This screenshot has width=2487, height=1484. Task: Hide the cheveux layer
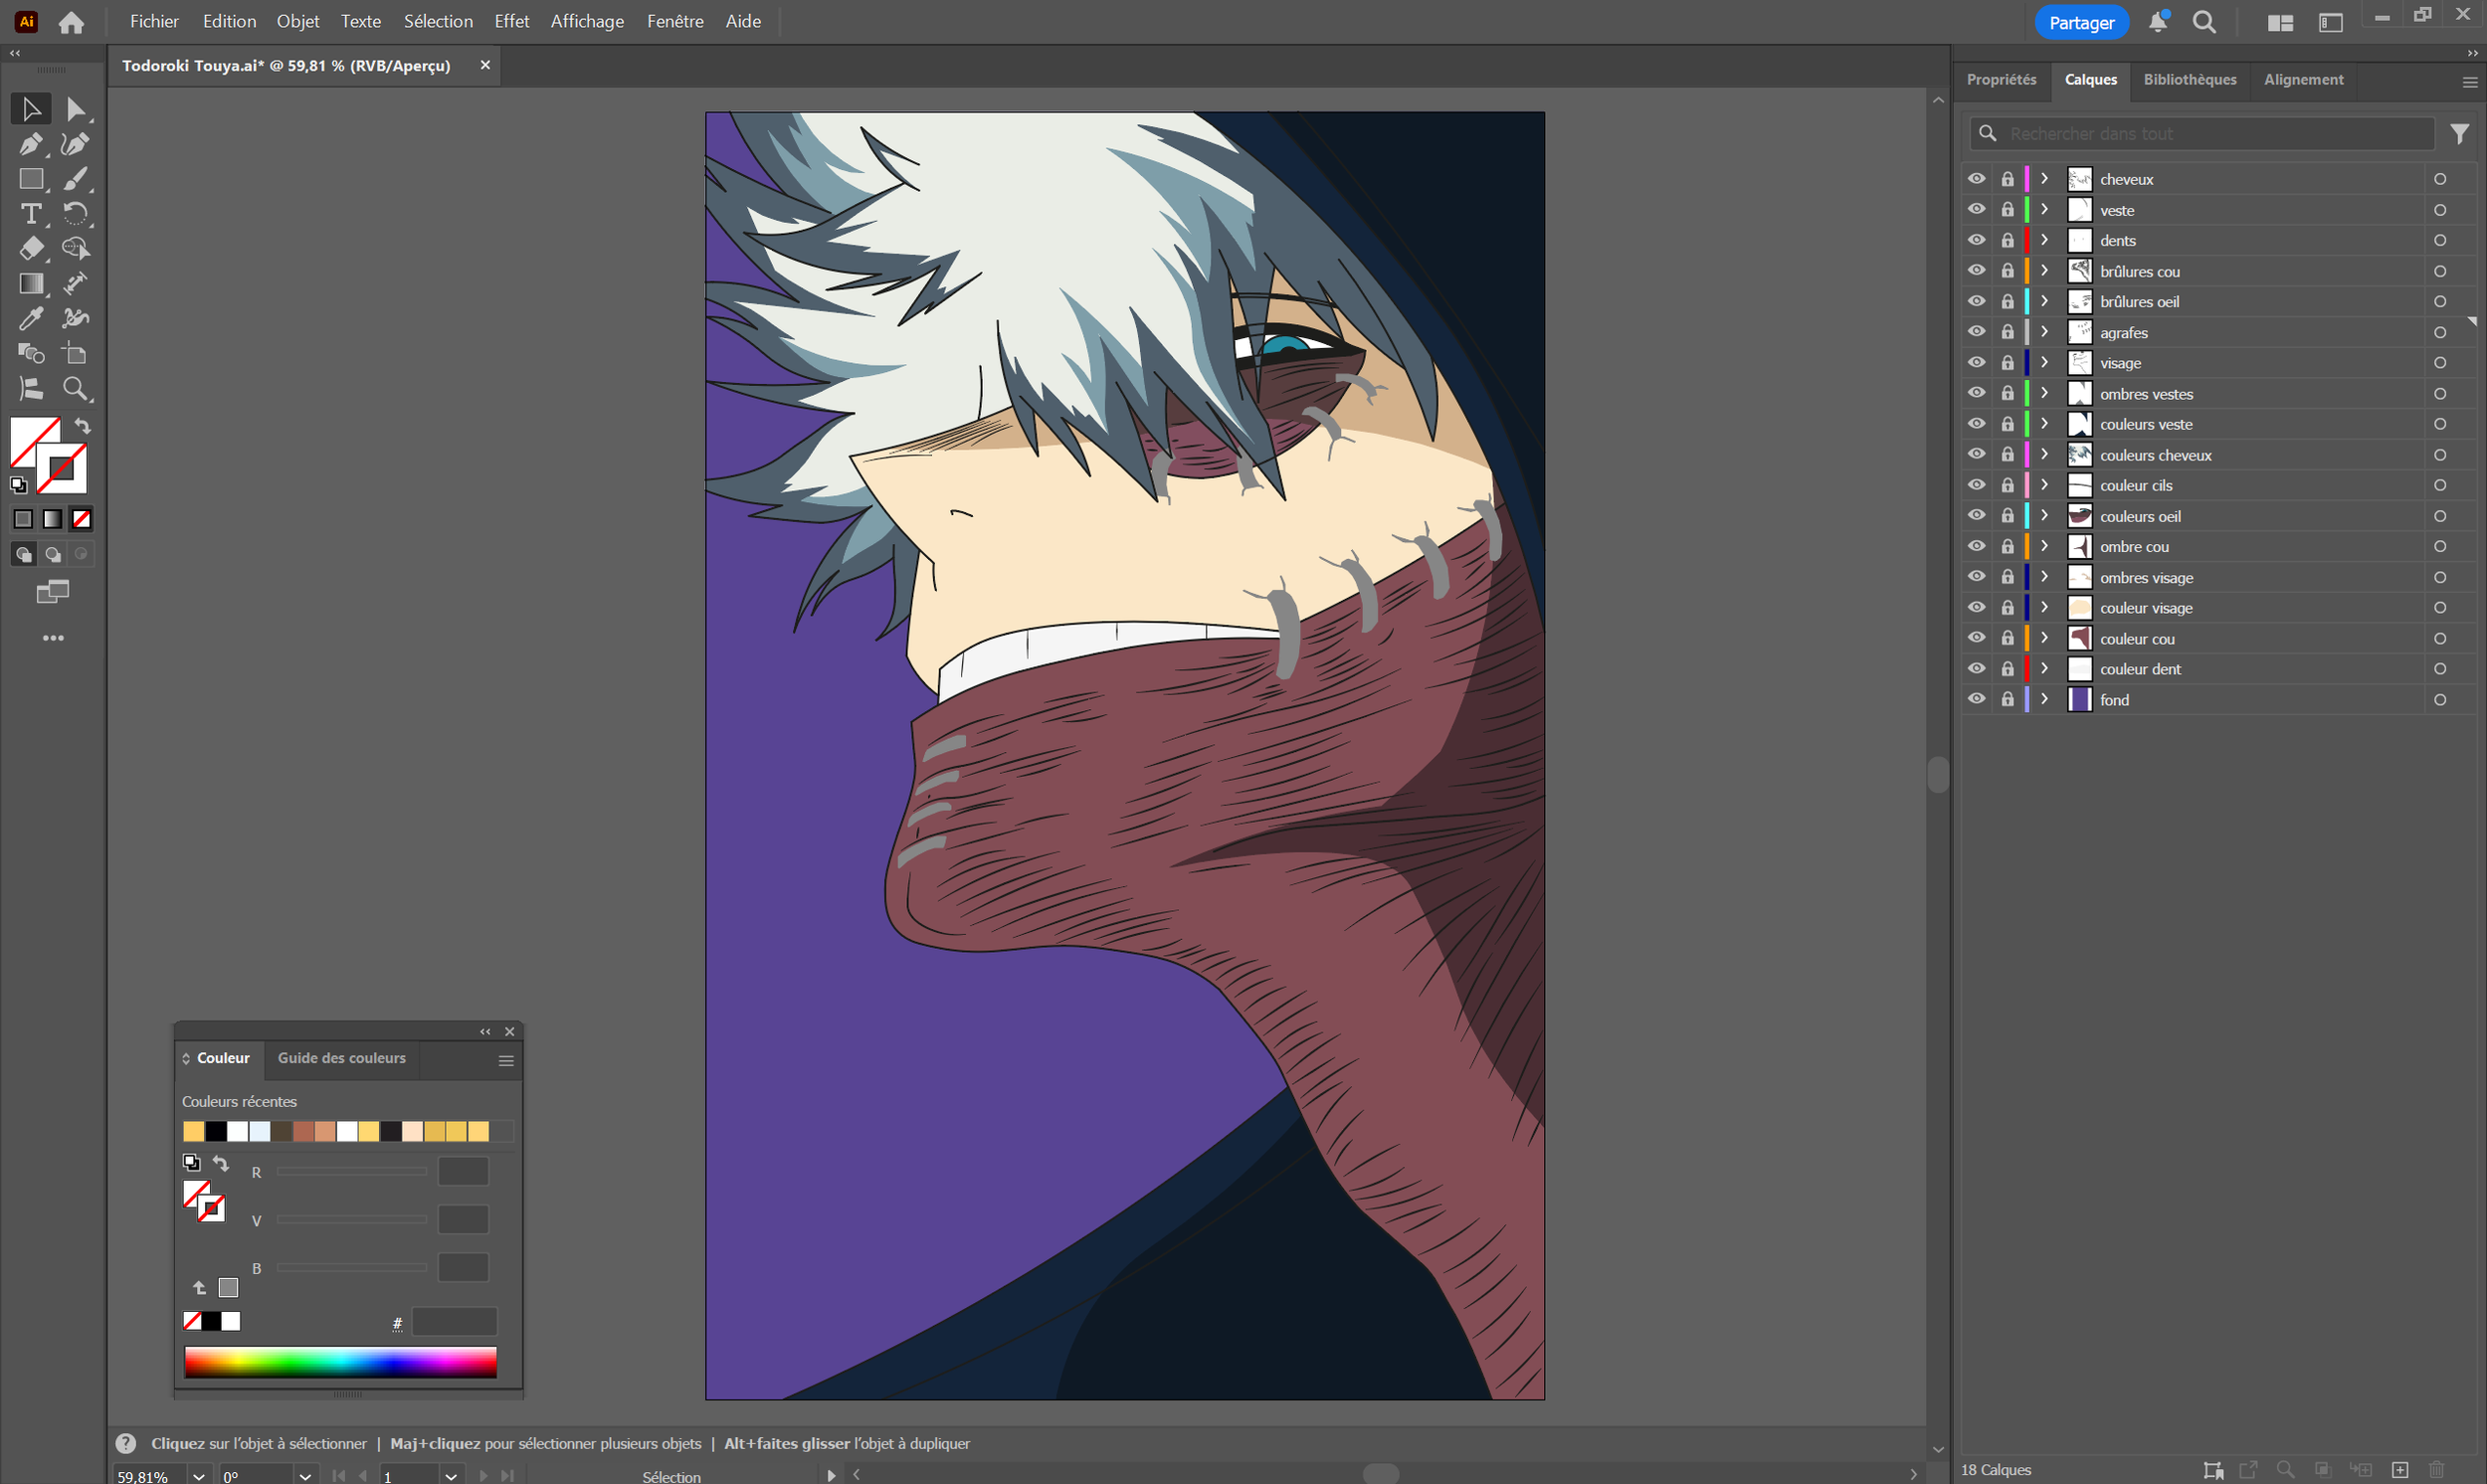[1976, 179]
